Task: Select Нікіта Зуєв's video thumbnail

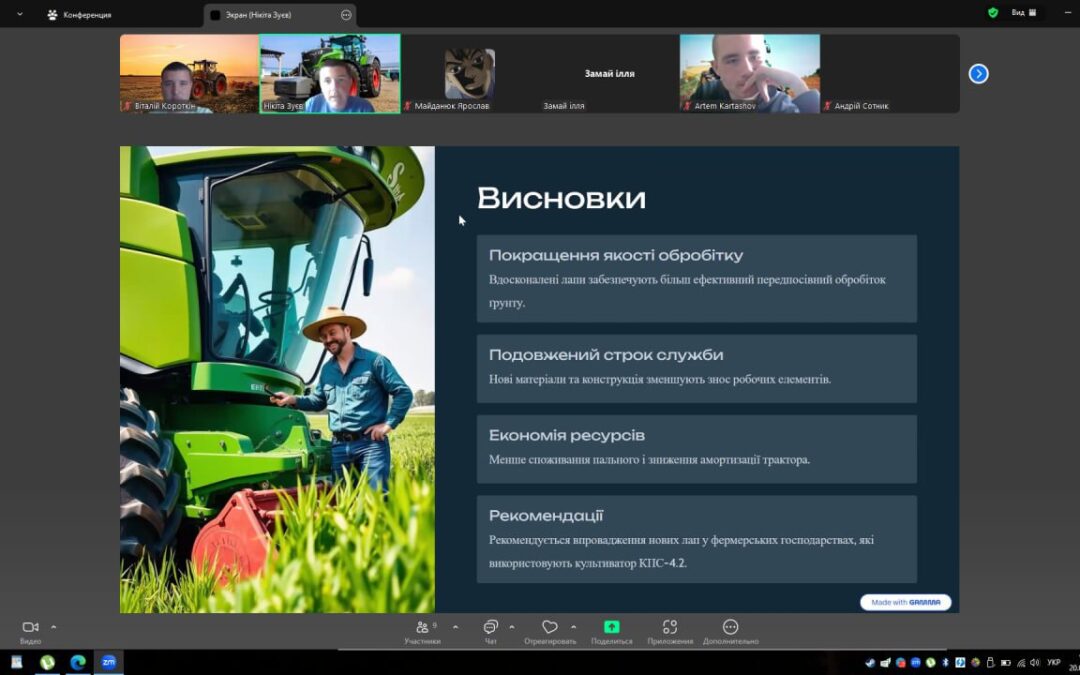Action: 330,73
